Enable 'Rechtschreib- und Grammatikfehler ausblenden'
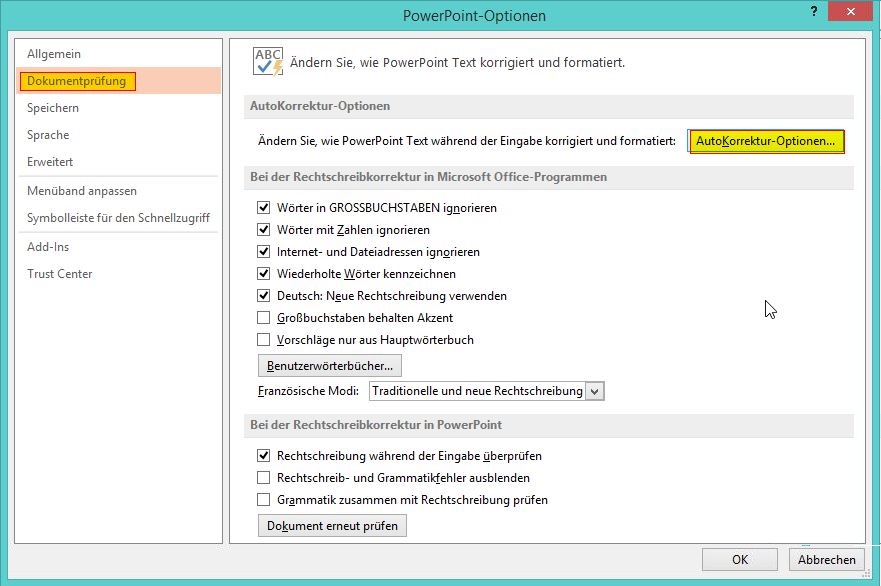This screenshot has width=881, height=586. [264, 478]
